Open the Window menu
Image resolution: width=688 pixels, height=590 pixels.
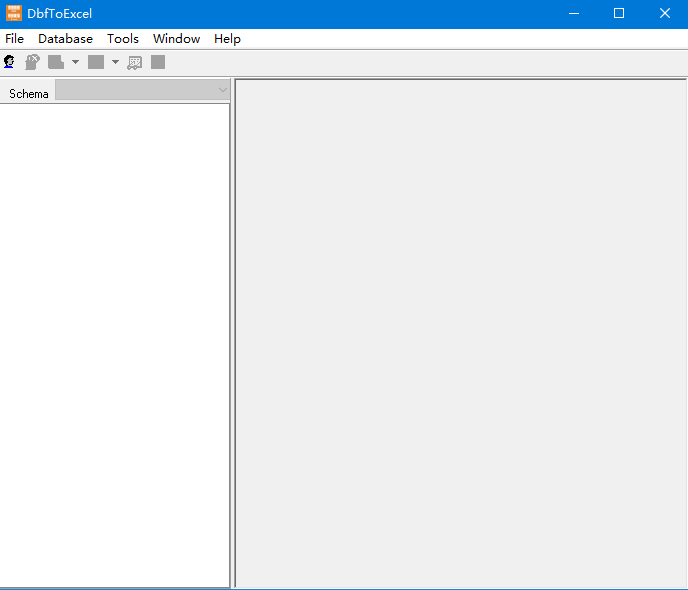pyautogui.click(x=176, y=39)
